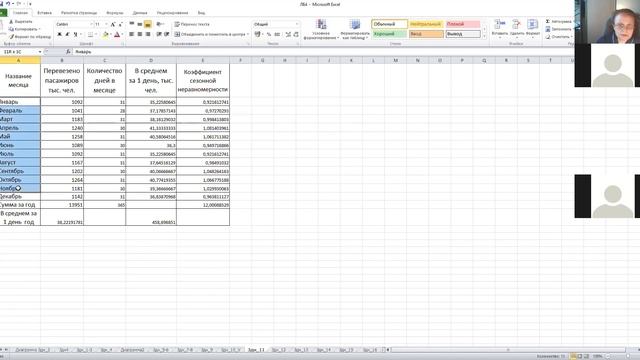The image size is (640, 360).
Task: Select the highlighted Bottom Align icon
Action: 148,24
